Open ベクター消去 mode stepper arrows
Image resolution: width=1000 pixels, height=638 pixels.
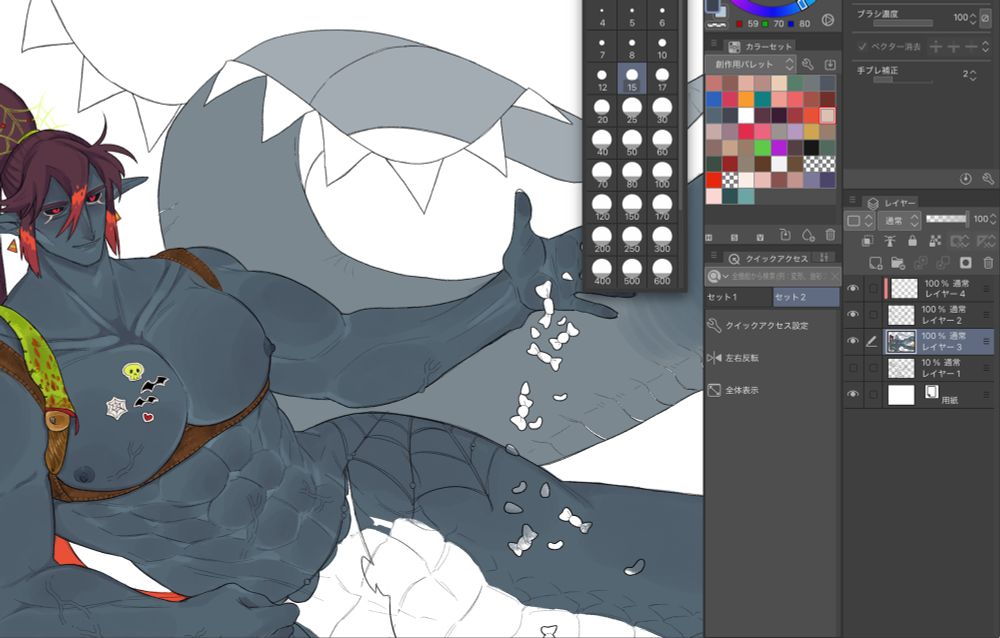click(986, 47)
